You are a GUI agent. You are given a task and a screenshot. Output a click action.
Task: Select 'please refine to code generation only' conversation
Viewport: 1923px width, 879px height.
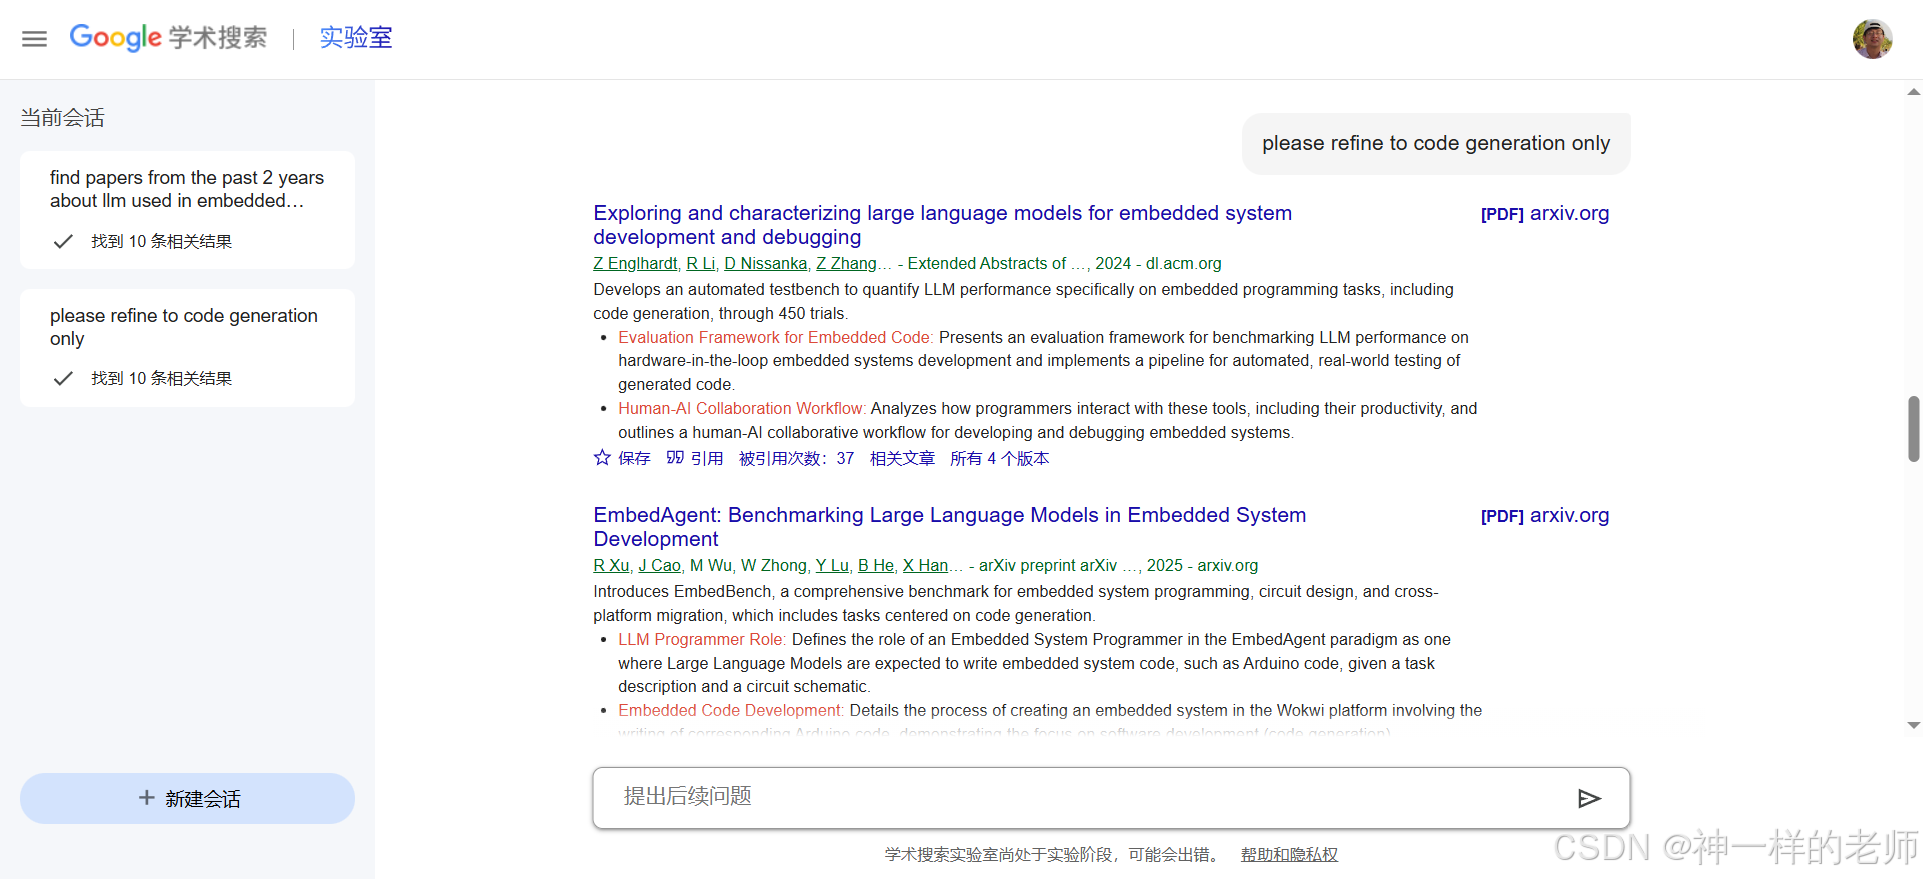[x=187, y=348]
